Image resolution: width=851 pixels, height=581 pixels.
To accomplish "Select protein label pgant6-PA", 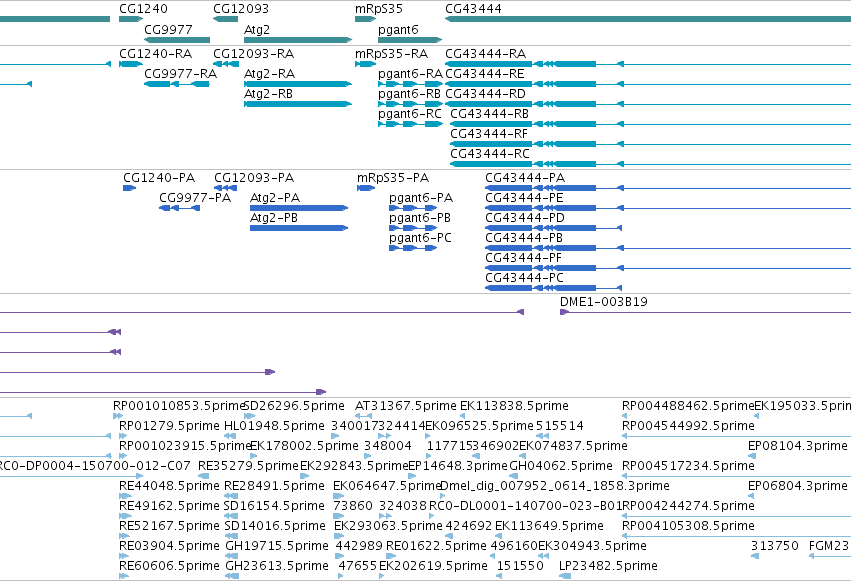I will click(421, 199).
